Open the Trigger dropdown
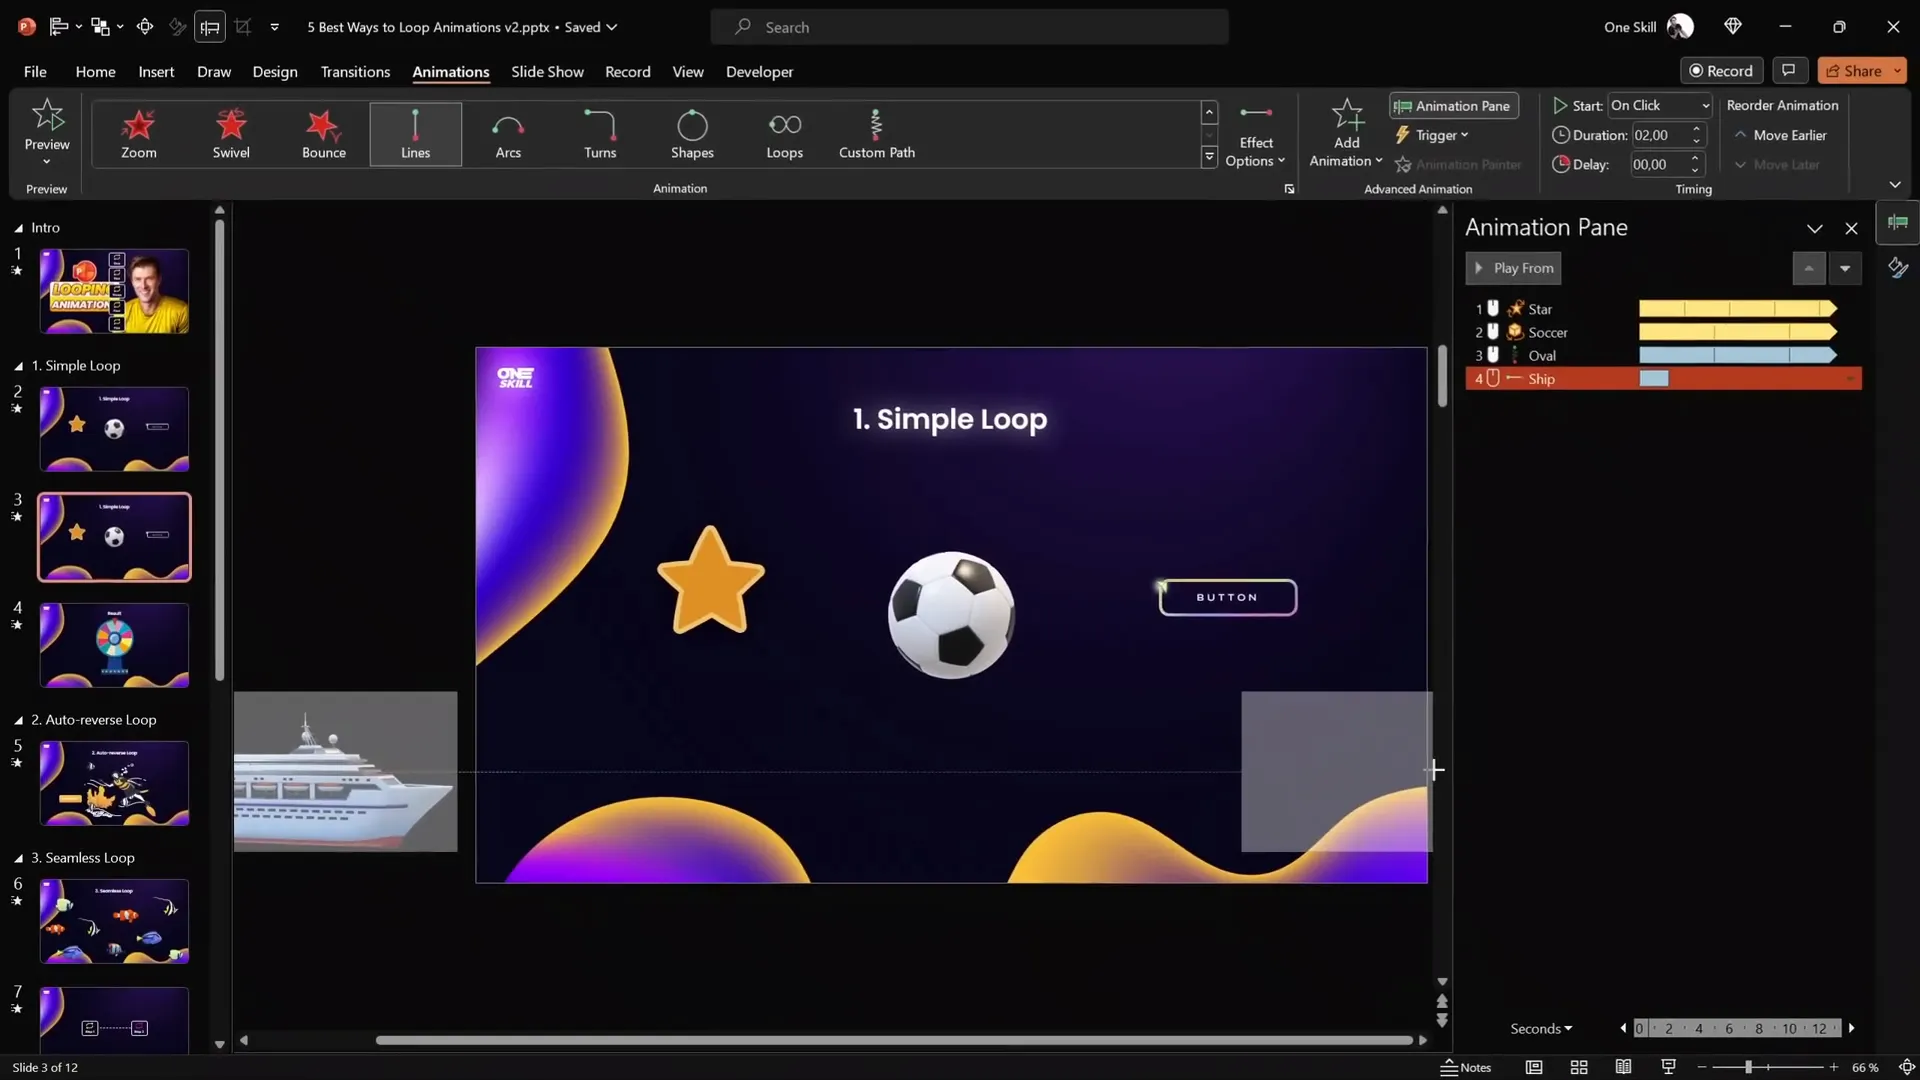The width and height of the screenshot is (1920, 1080). point(1432,135)
